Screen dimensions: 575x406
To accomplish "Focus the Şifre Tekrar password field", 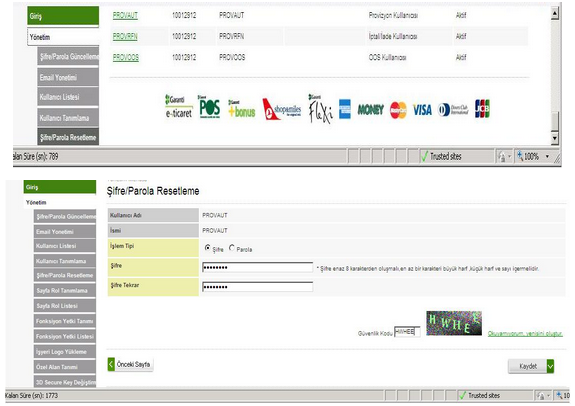I will [x=257, y=286].
